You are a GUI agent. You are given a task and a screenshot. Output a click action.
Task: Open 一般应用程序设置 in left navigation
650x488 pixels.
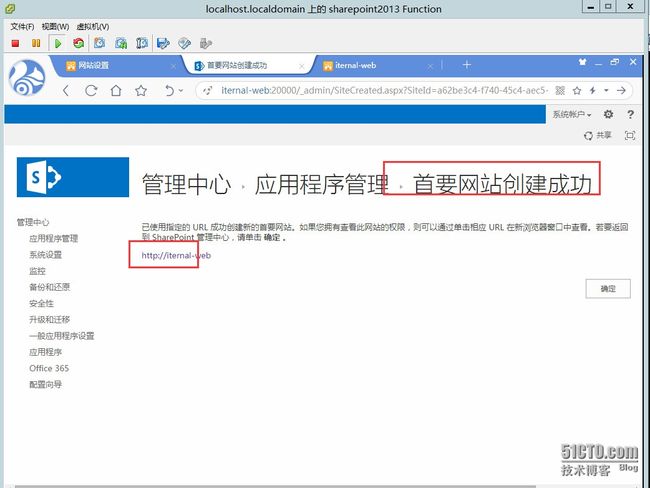pyautogui.click(x=62, y=336)
